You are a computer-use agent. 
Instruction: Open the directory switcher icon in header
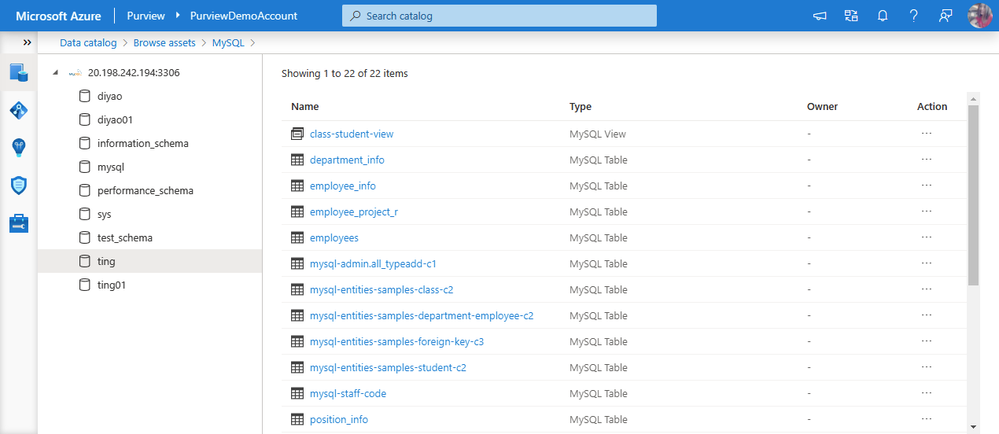(x=851, y=16)
